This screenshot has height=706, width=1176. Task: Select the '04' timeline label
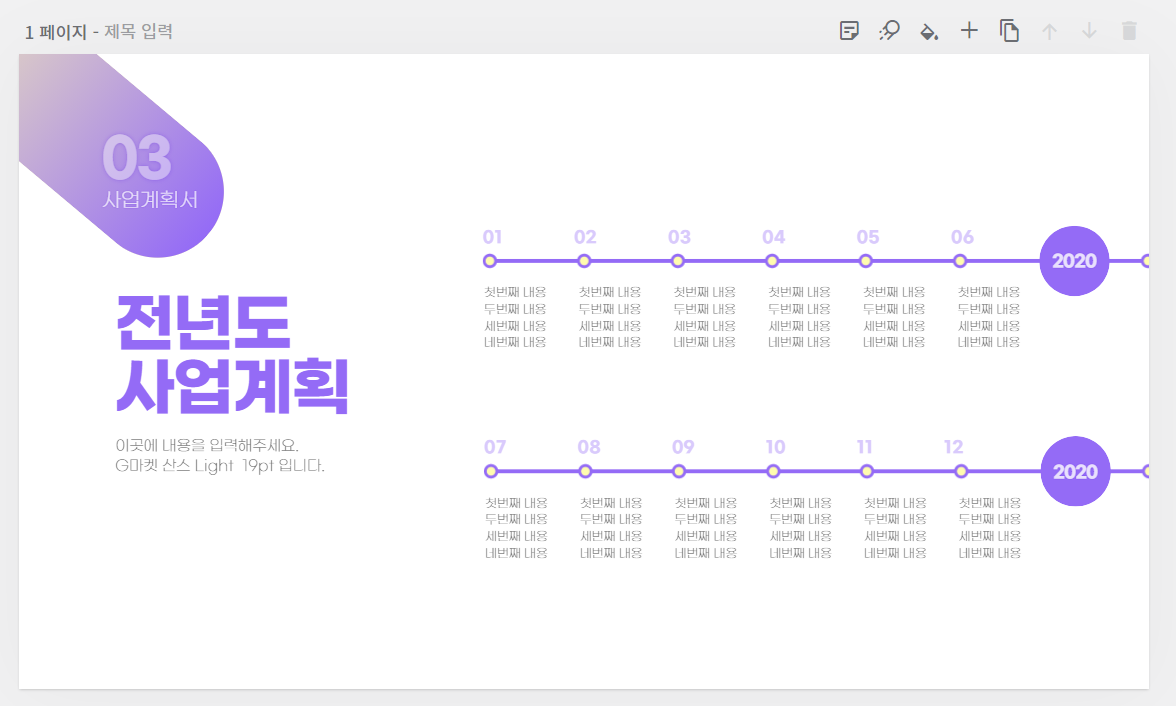coord(773,237)
